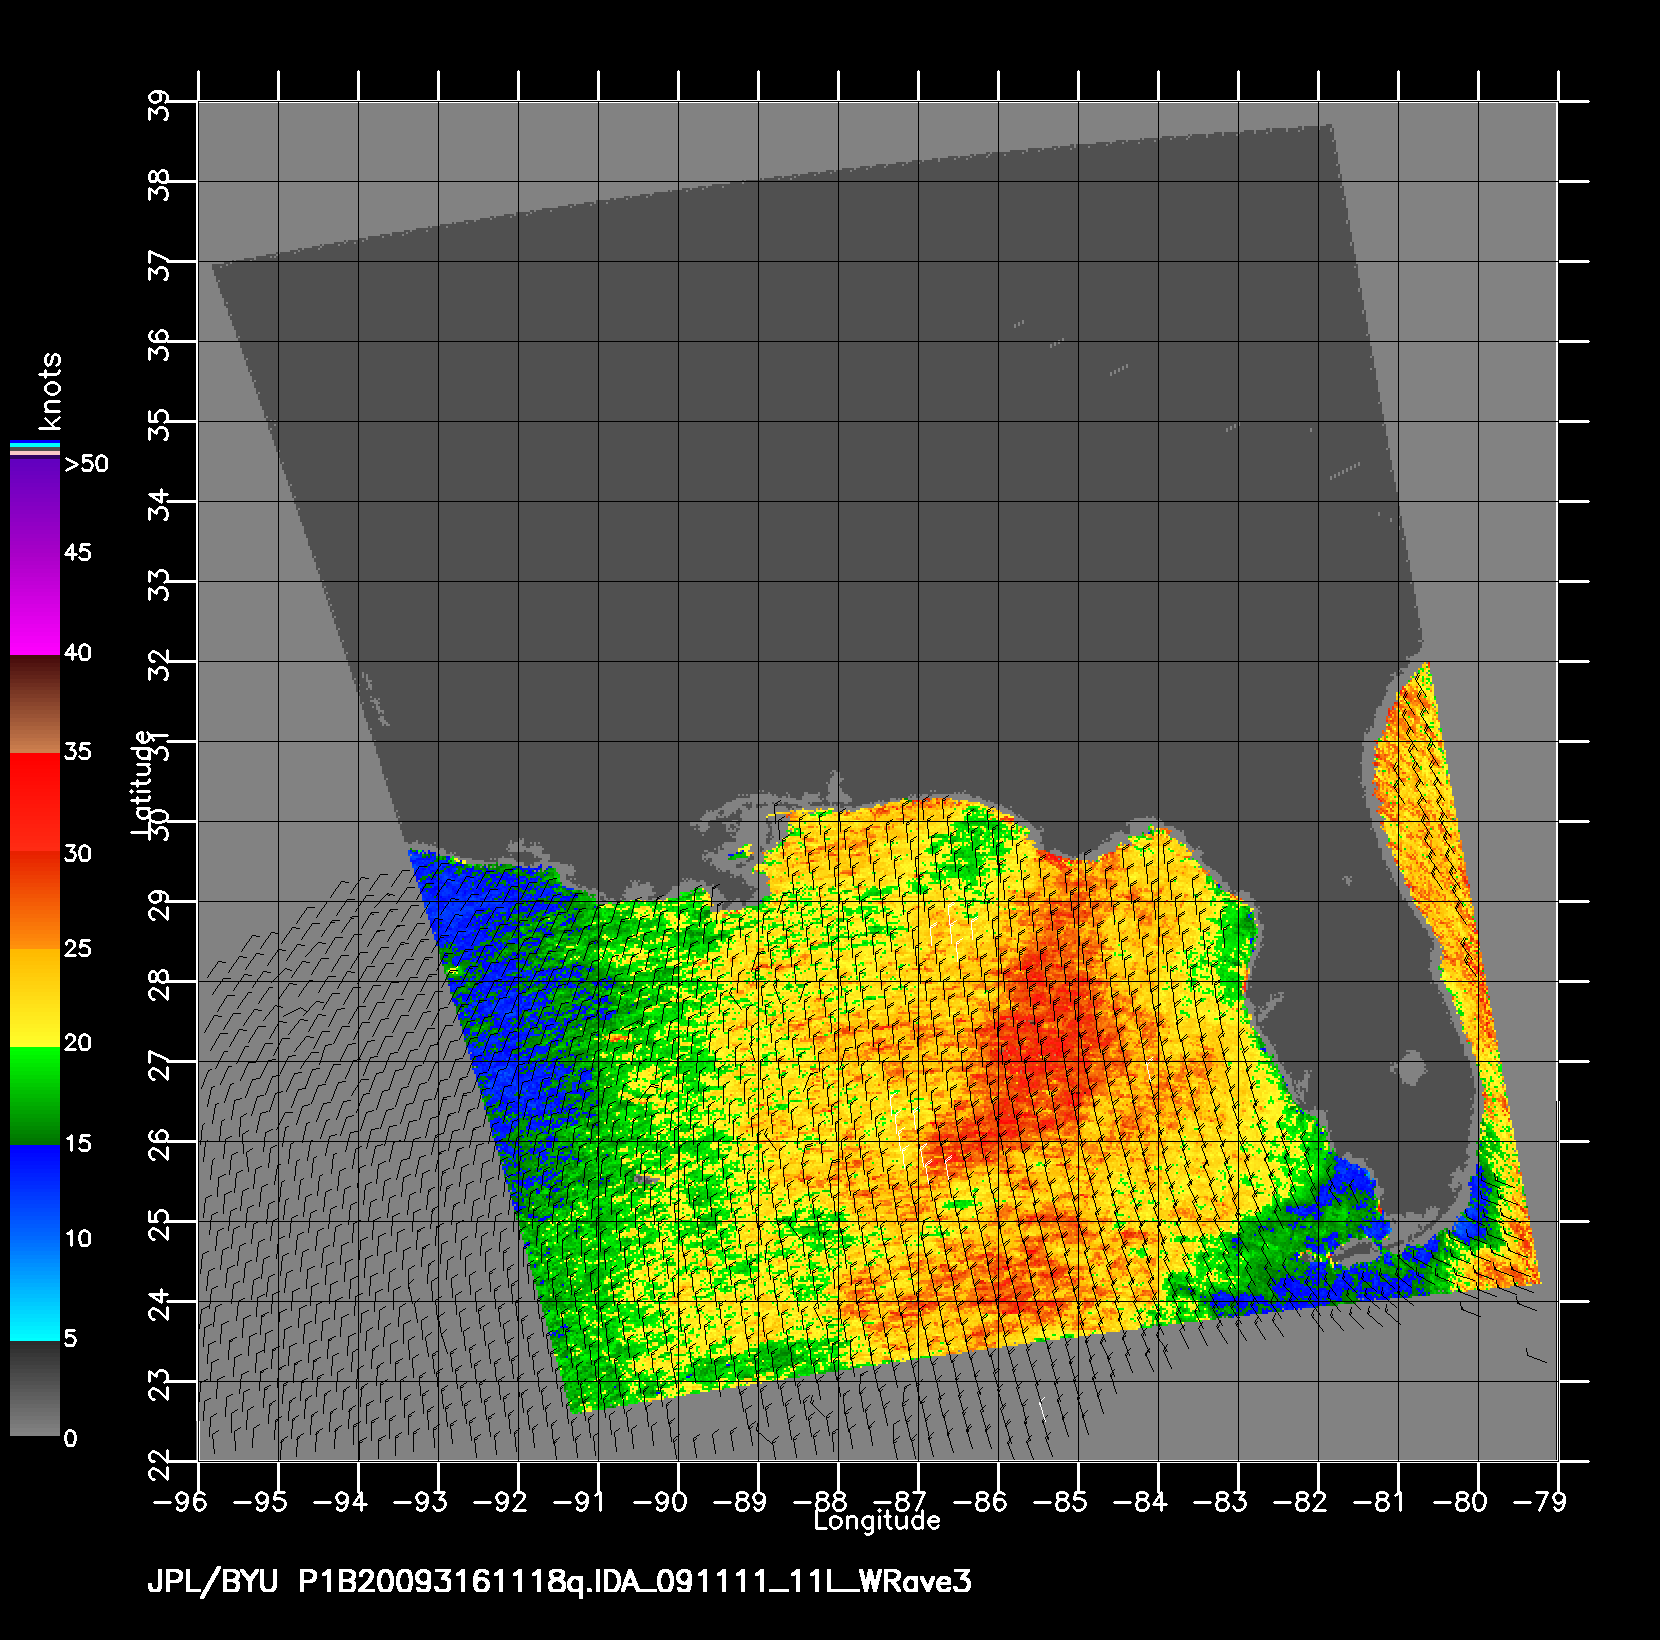
Task: Click the '29' latitude tick label
Action: point(159,904)
